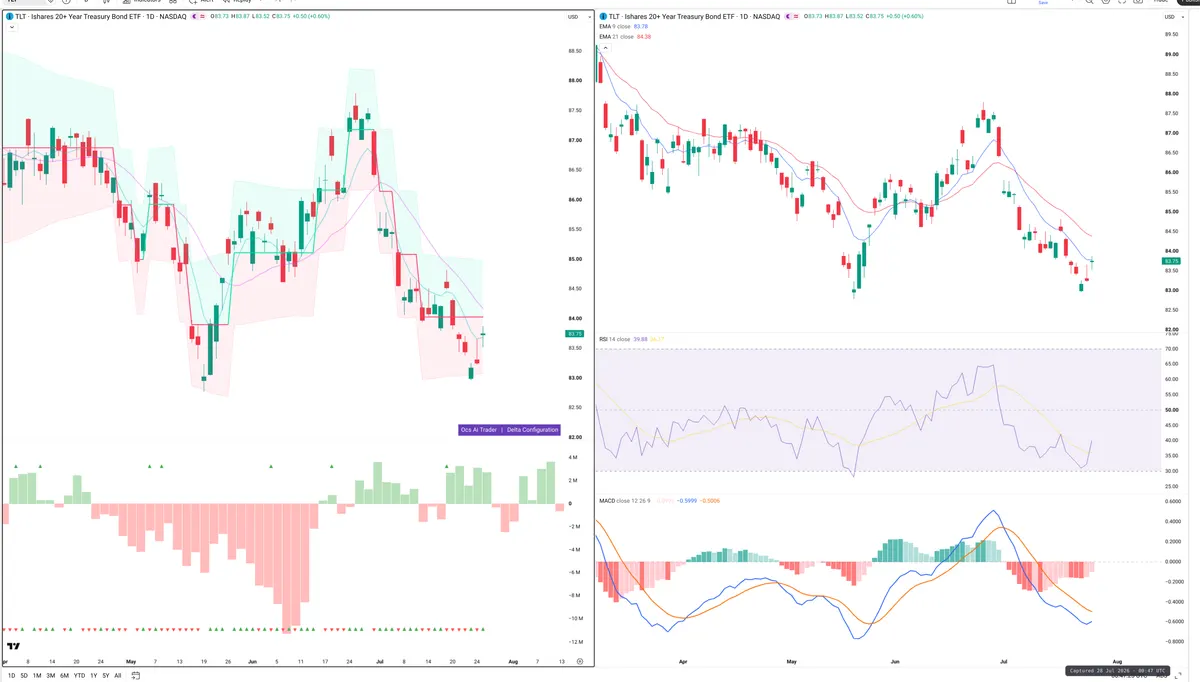Select the All time range

pyautogui.click(x=118, y=676)
